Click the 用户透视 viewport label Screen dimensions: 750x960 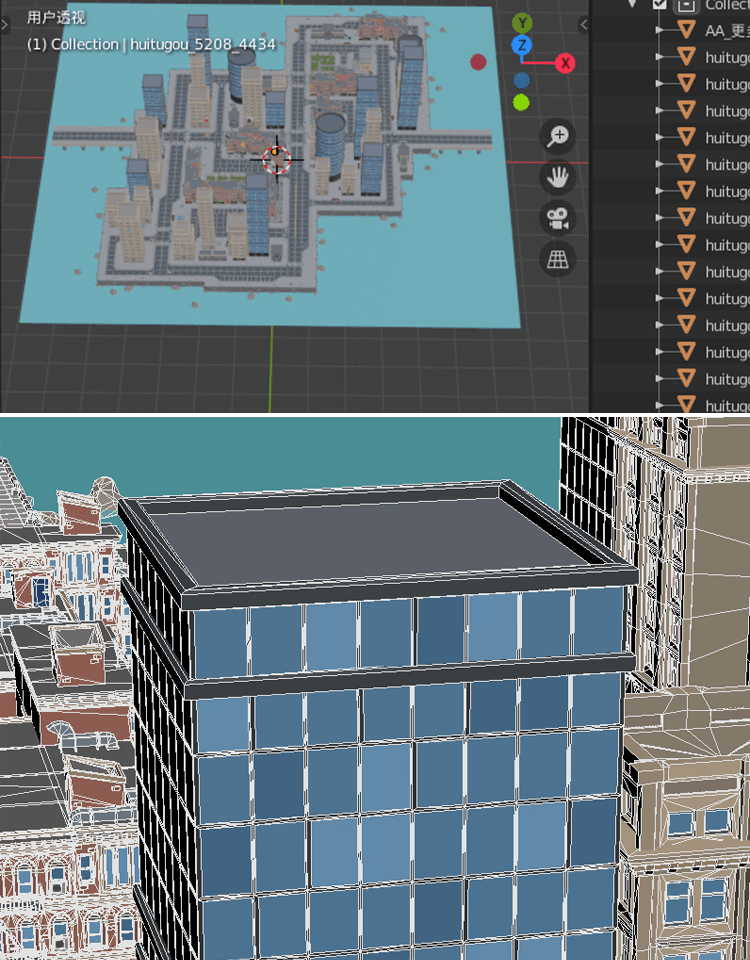coord(56,18)
